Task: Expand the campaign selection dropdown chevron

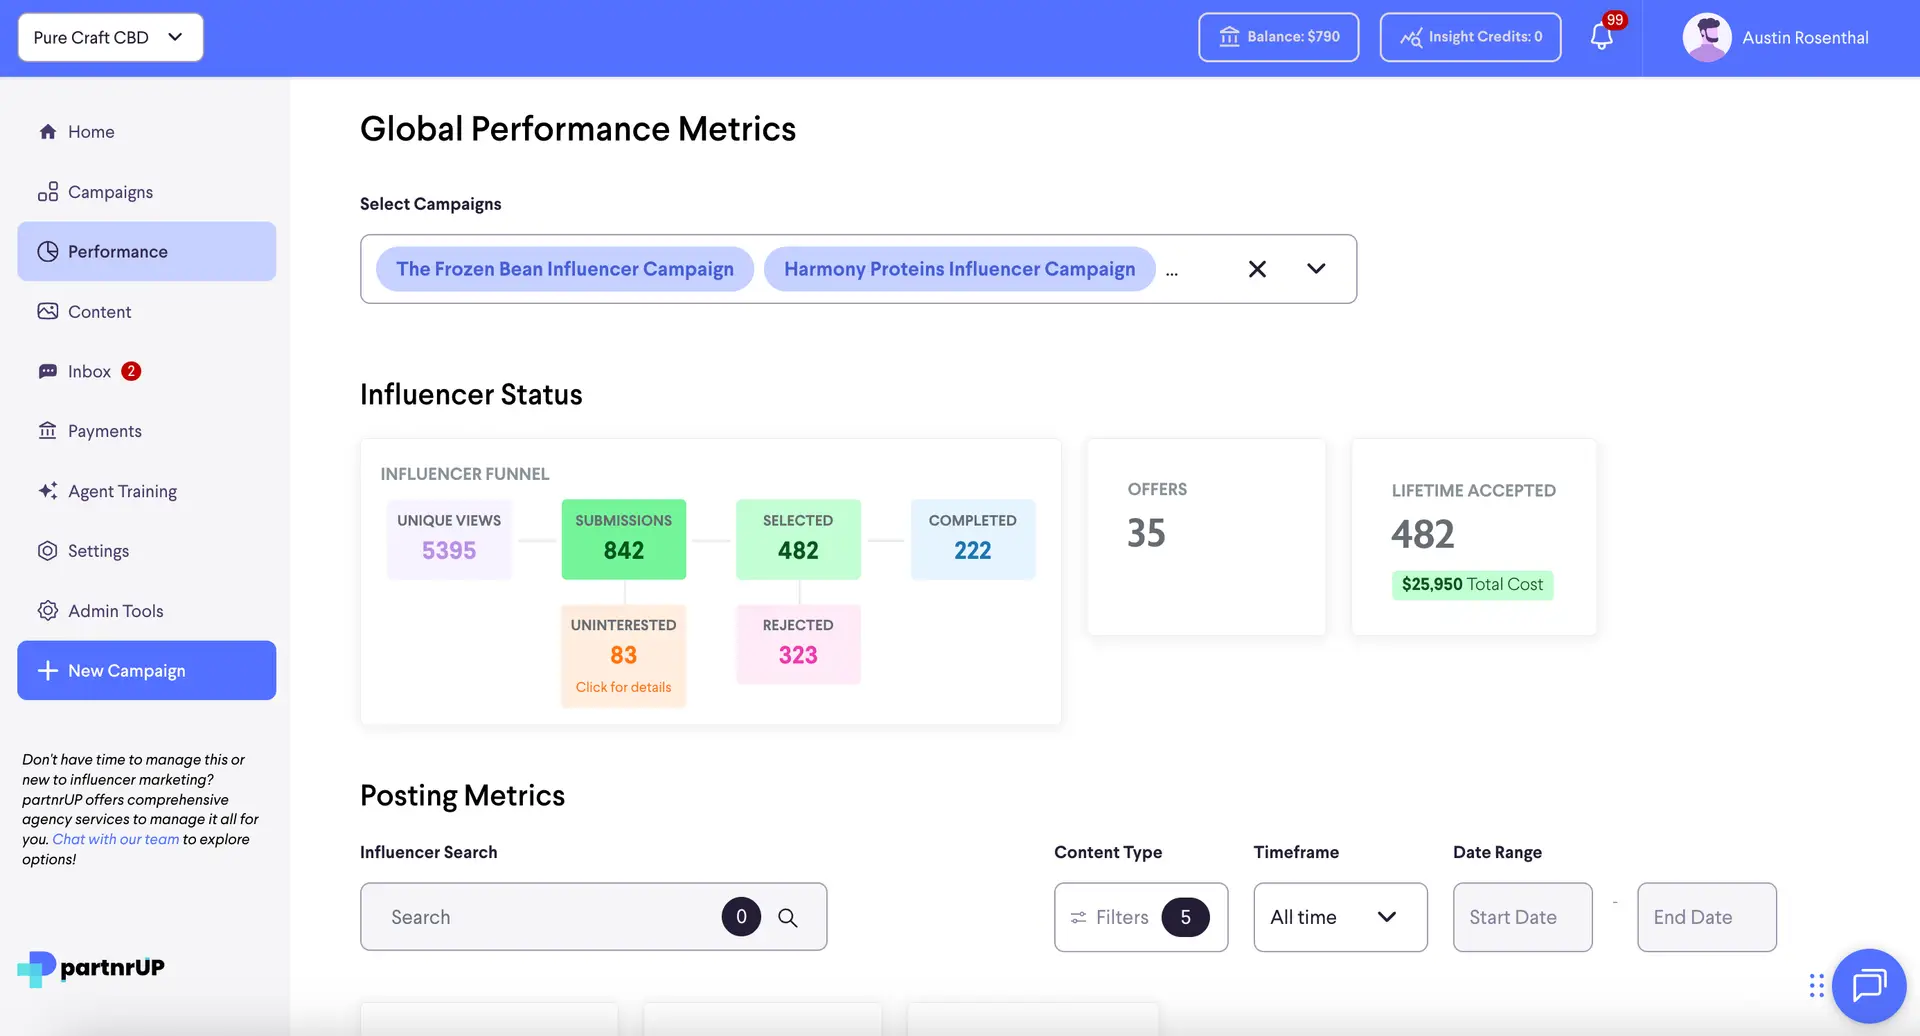Action: point(1315,268)
